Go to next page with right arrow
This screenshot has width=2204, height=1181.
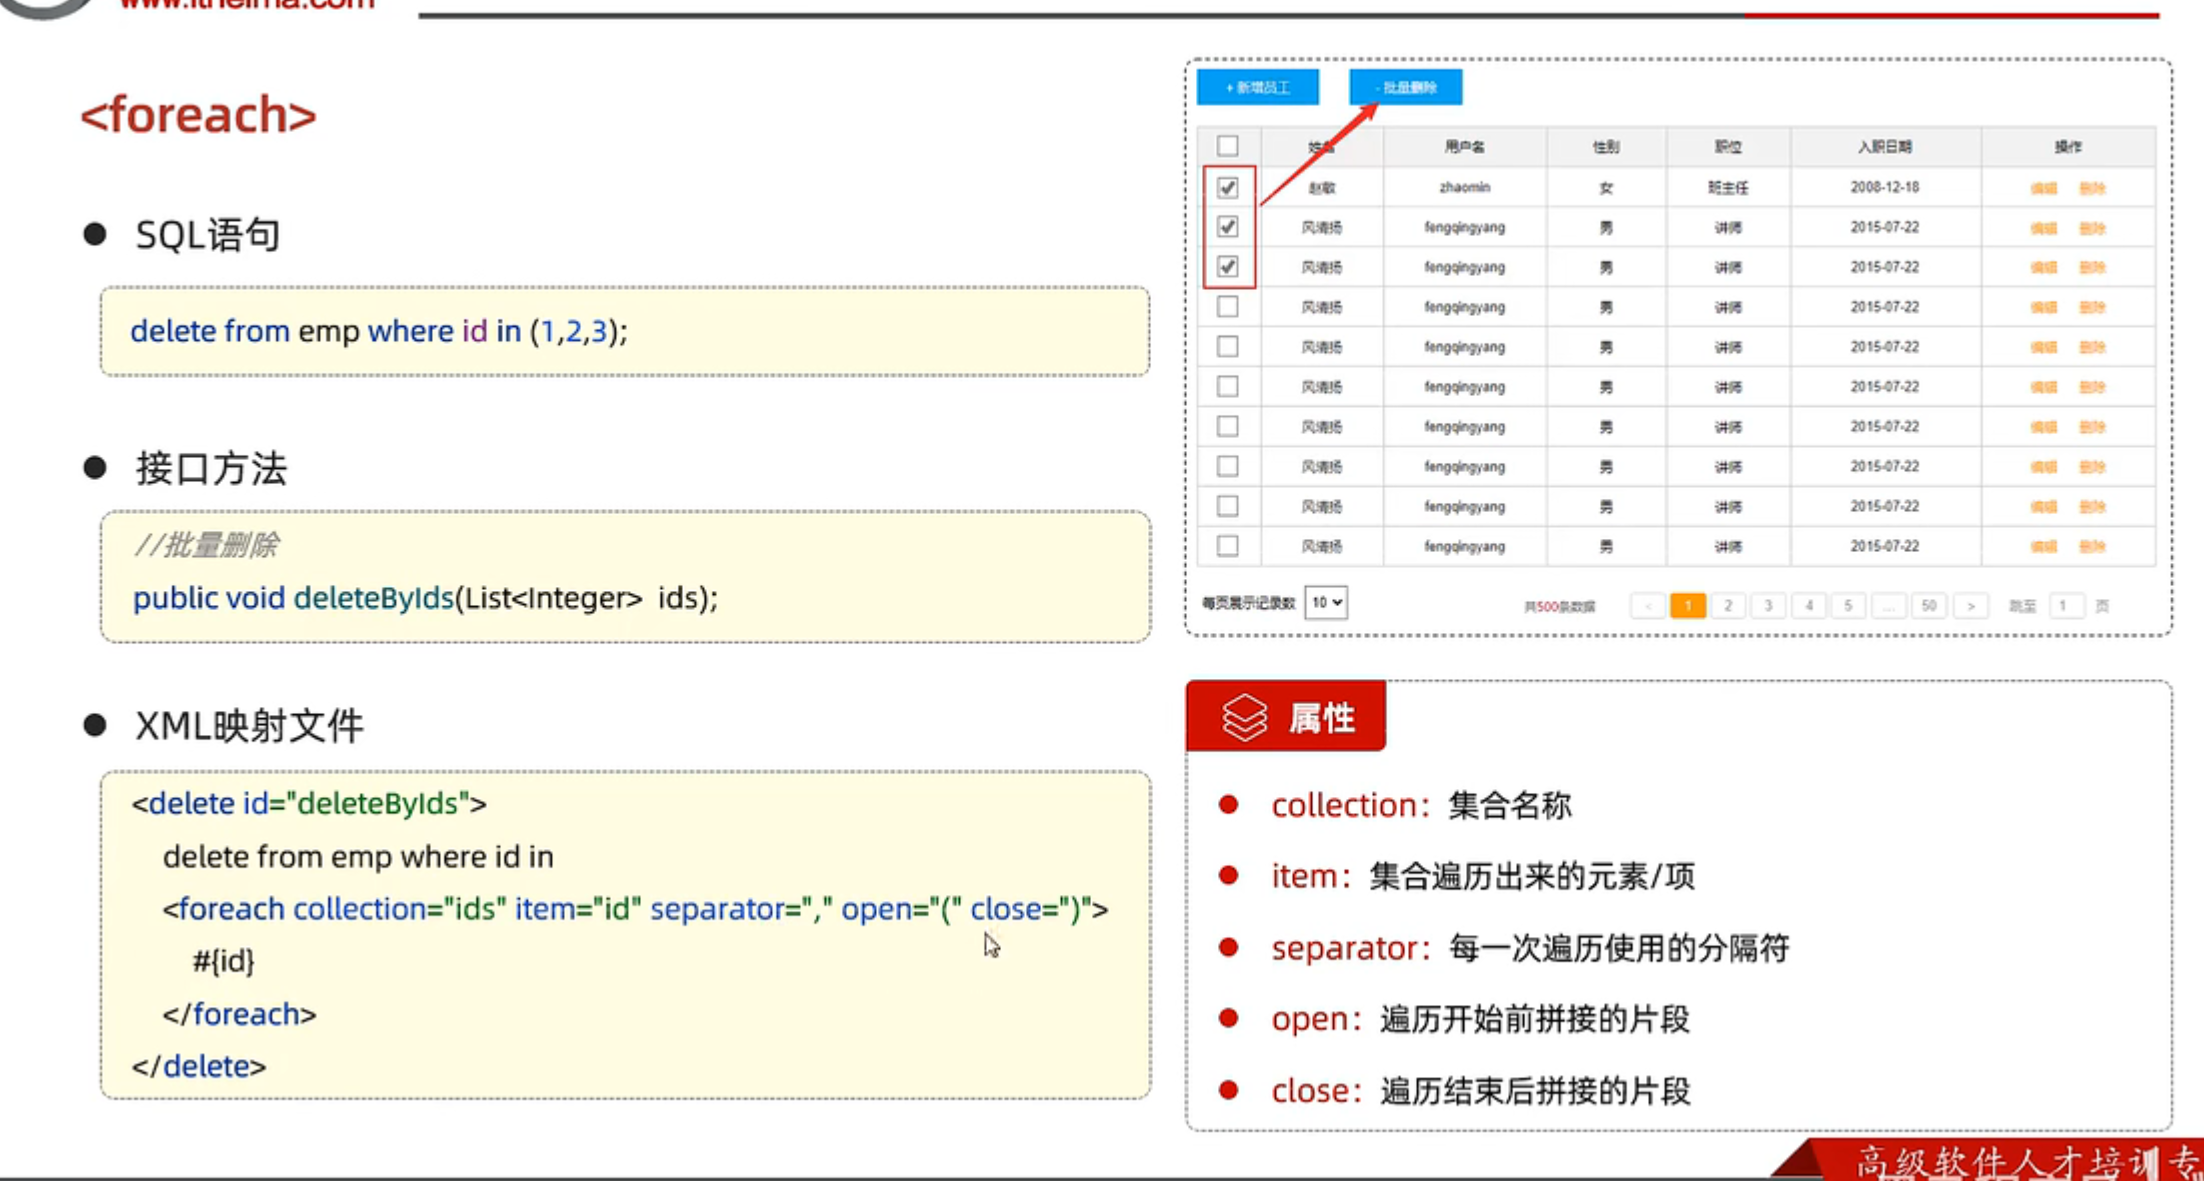pos(1970,606)
